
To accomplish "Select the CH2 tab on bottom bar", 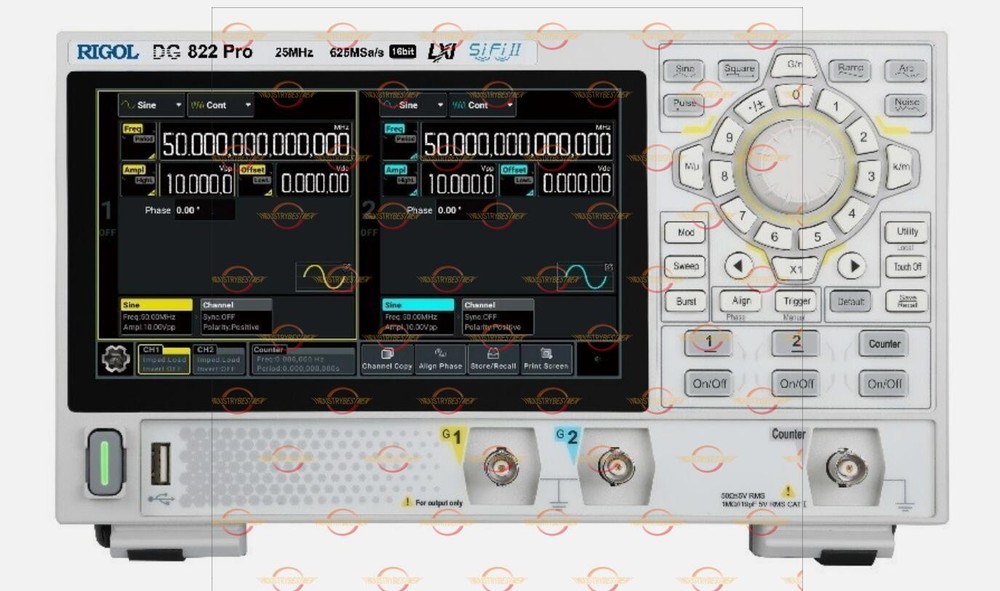I will coord(218,359).
